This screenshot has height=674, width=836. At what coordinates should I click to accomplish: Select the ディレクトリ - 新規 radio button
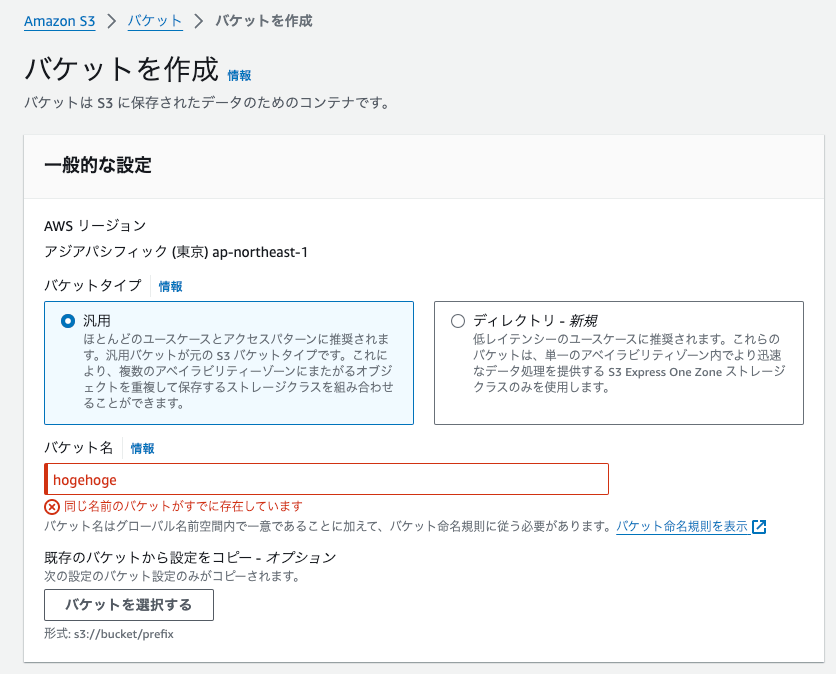pos(458,321)
